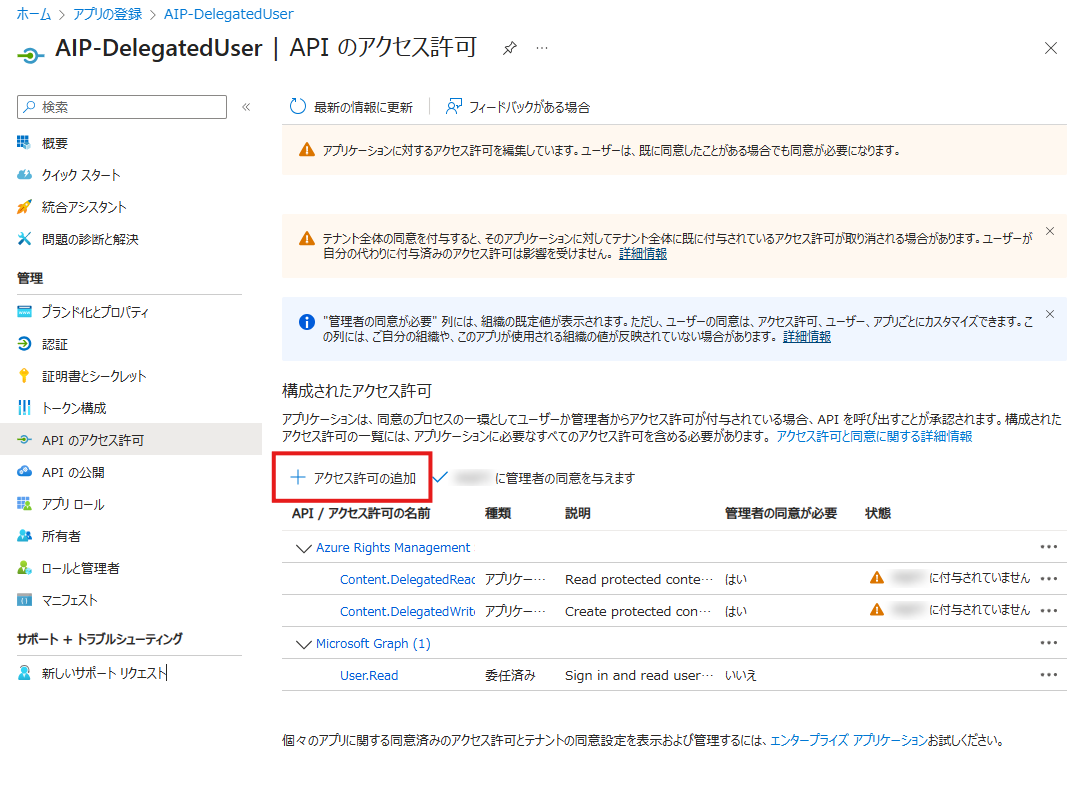Open ellipsis menu for Microsoft Graph row

(x=1048, y=643)
